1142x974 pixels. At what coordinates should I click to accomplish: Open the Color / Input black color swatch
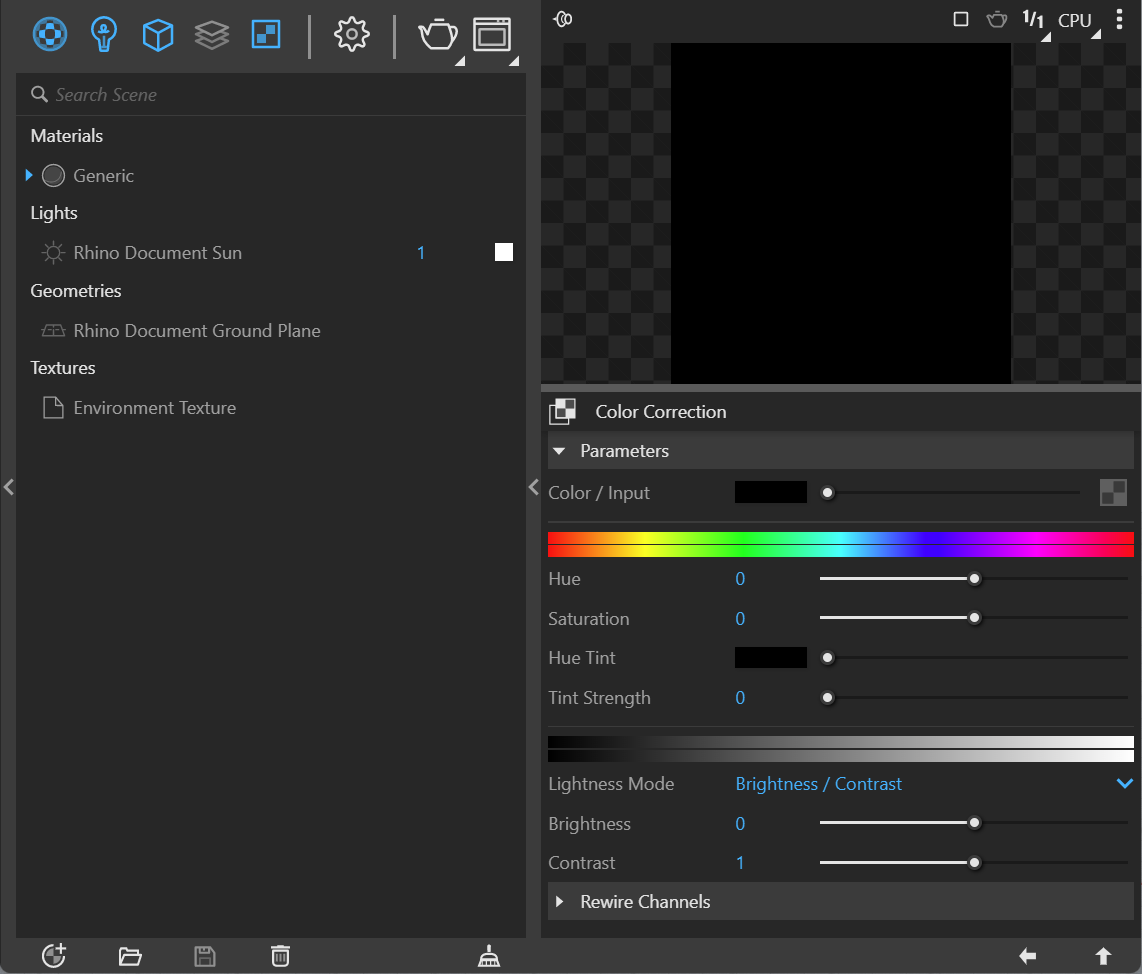point(771,492)
